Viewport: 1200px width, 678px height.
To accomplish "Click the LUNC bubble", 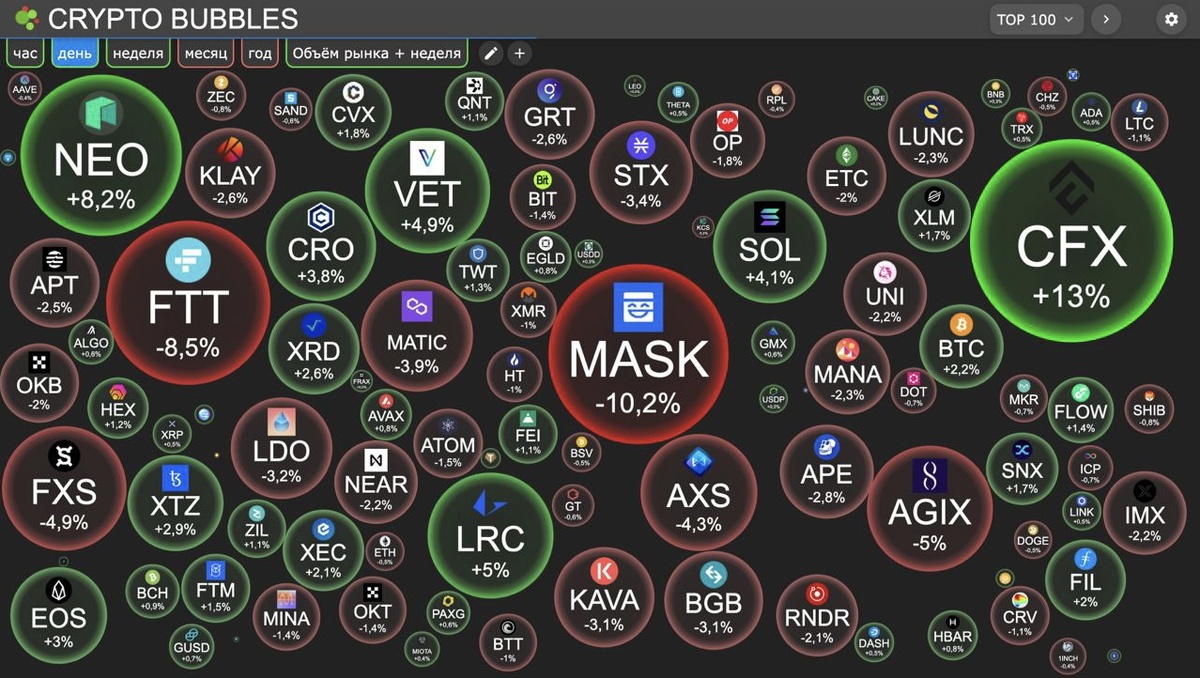I will point(931,134).
